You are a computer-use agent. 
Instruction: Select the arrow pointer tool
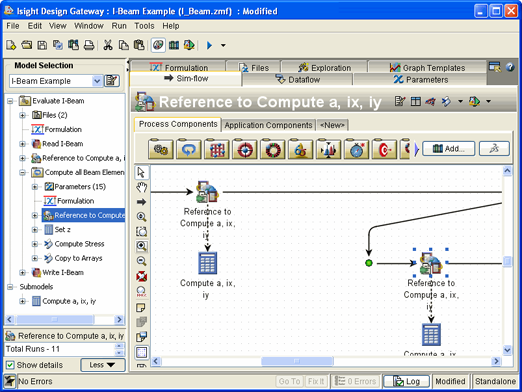(141, 172)
